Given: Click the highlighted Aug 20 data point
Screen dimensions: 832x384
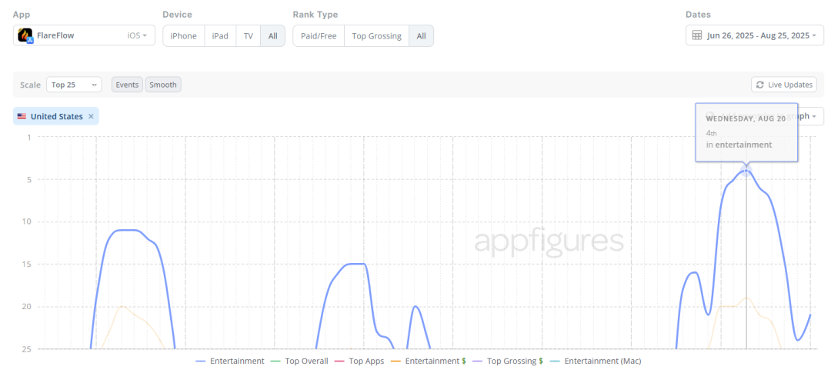Looking at the screenshot, I should click(746, 171).
